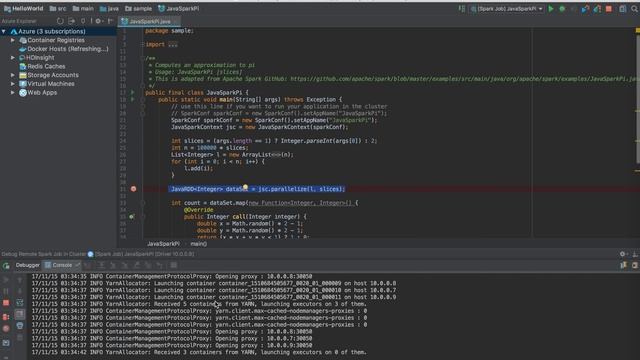Screen dimensions: 640x360
Task: Click JavaSparkPi in the navigation breadcrumb
Action: click(178, 9)
